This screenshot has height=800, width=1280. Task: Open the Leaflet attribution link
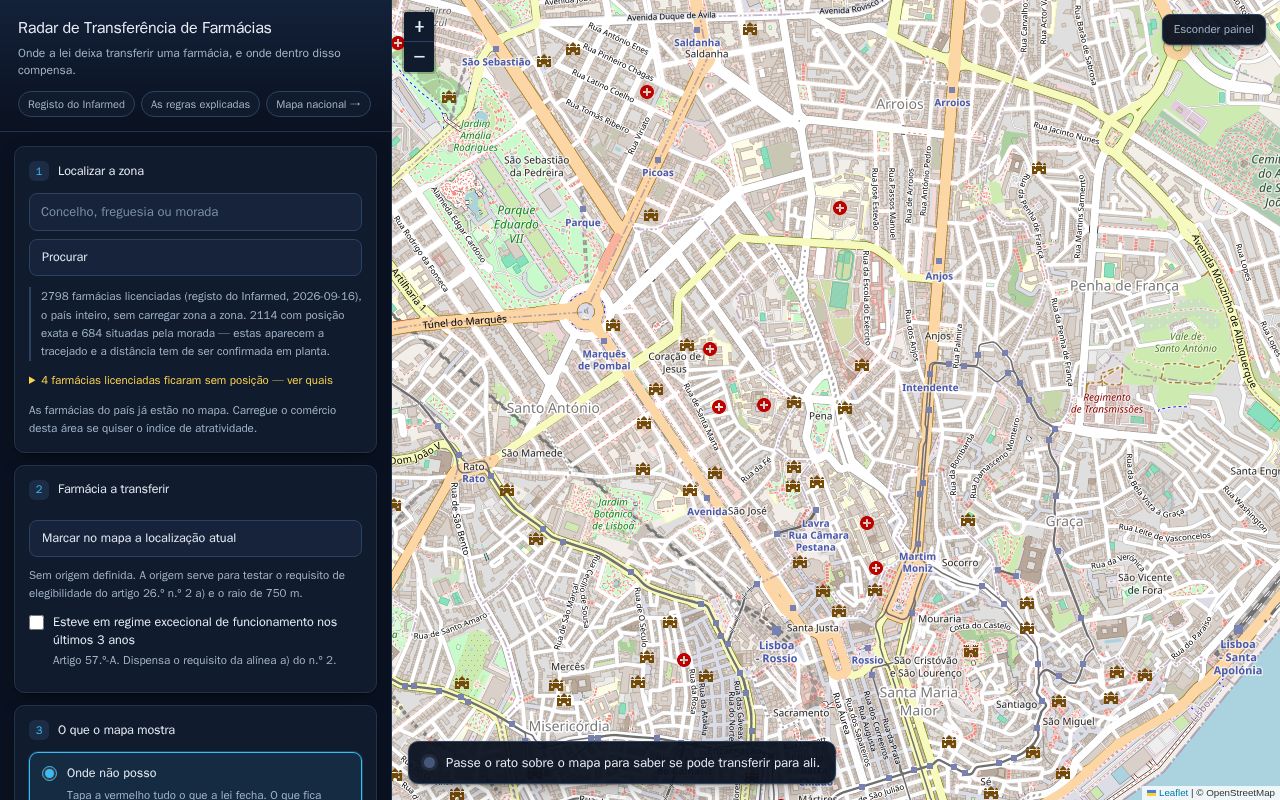click(x=1167, y=793)
